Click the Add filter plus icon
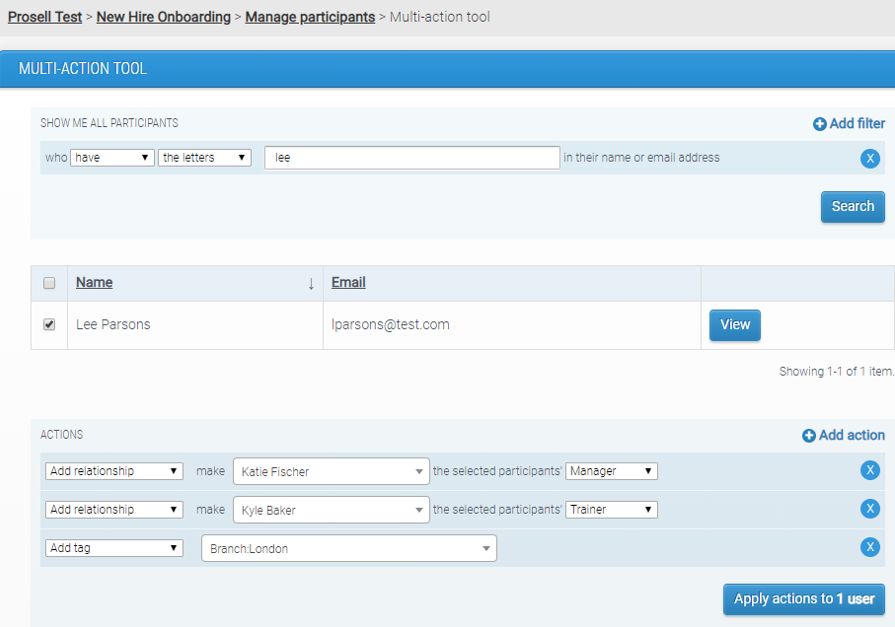Viewport: 895px width, 627px height. [x=820, y=124]
